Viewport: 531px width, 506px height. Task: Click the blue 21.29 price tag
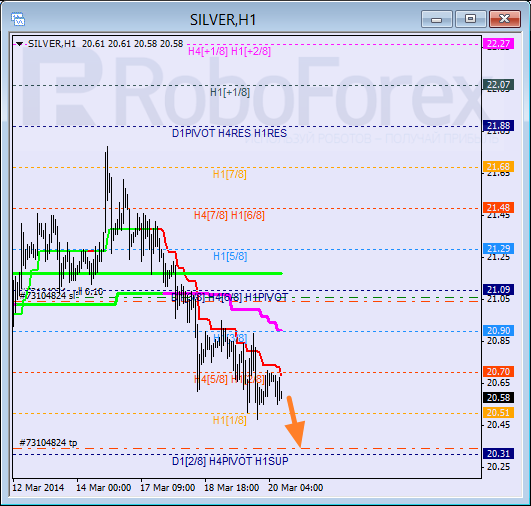tap(498, 249)
